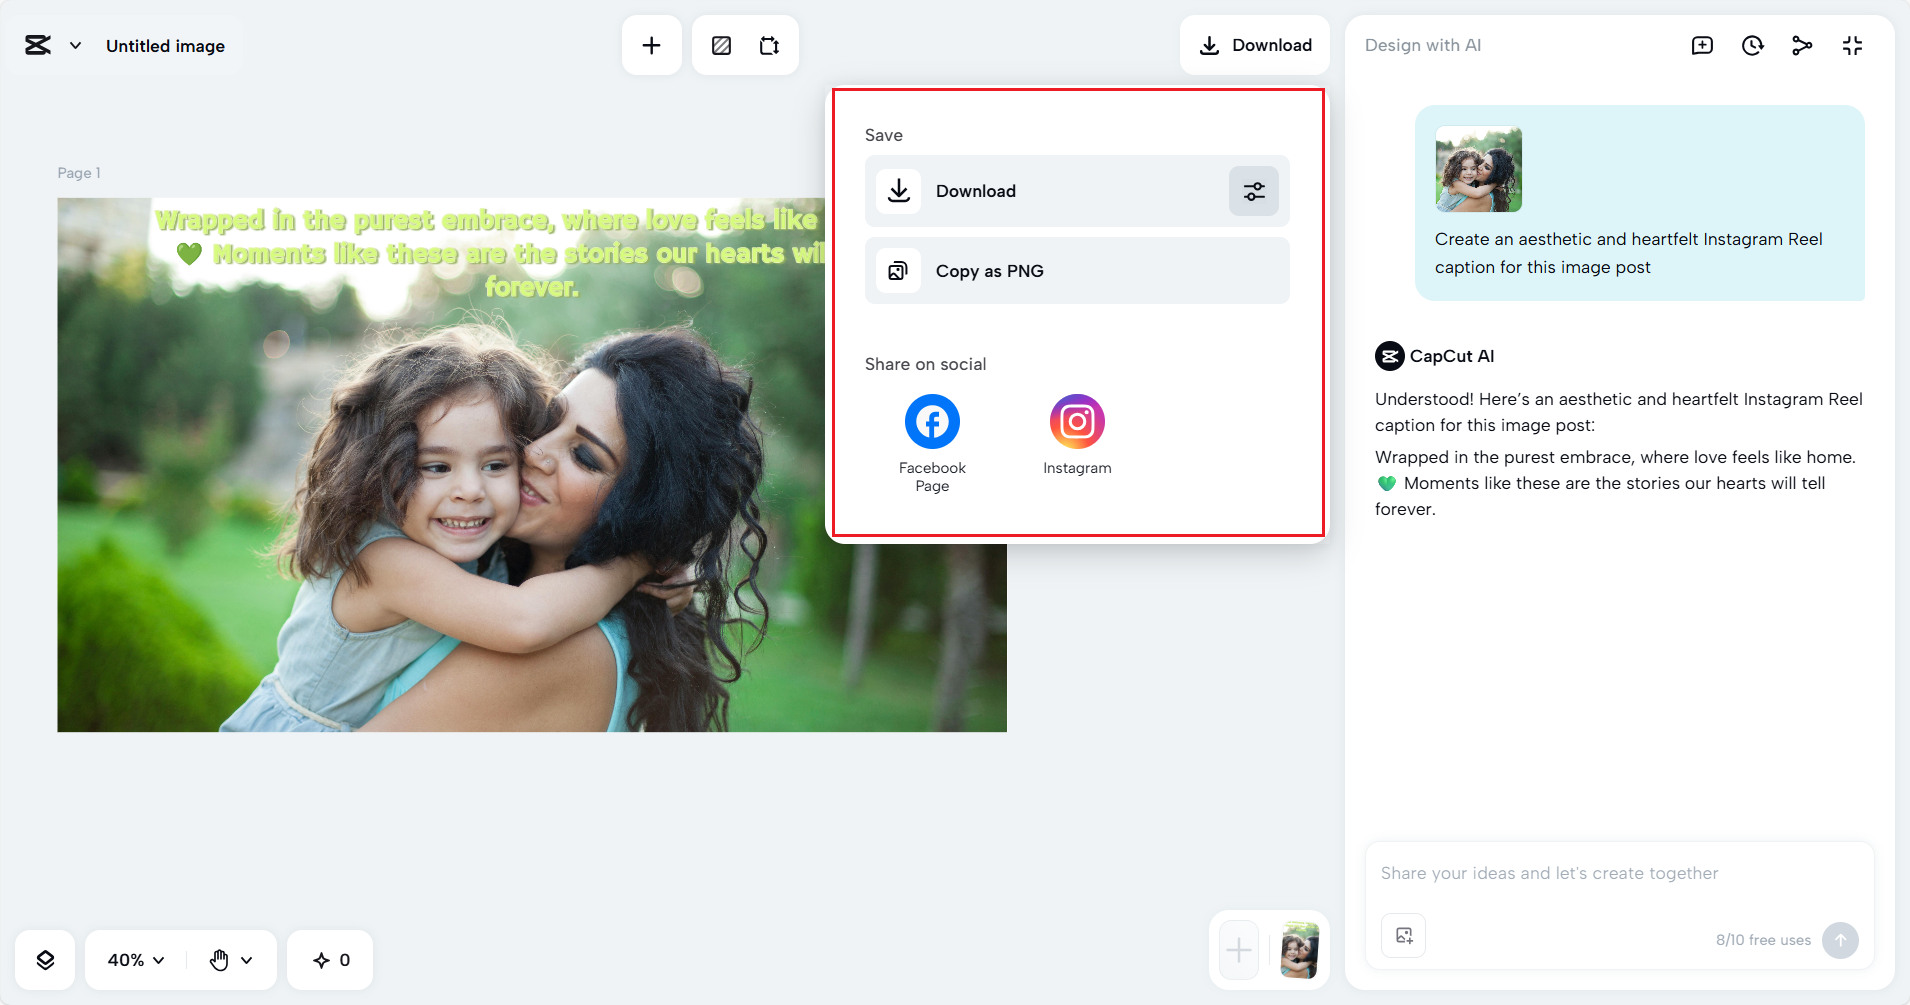Open download format settings

(1254, 191)
